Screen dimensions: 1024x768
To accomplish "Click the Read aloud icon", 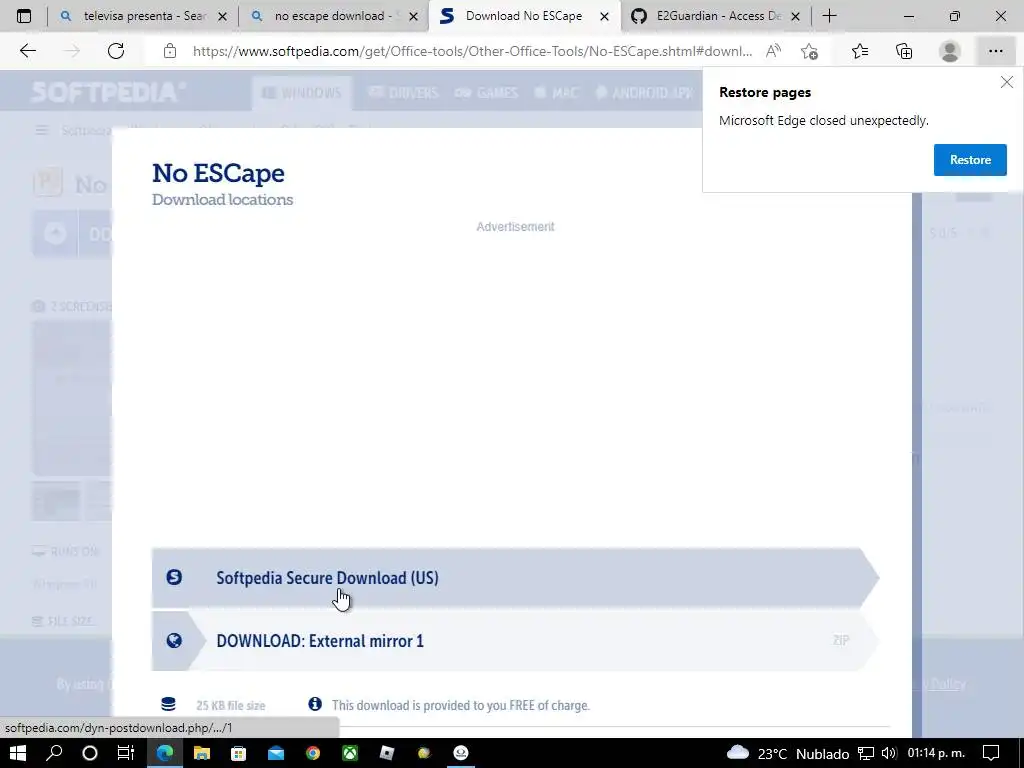I will [773, 51].
